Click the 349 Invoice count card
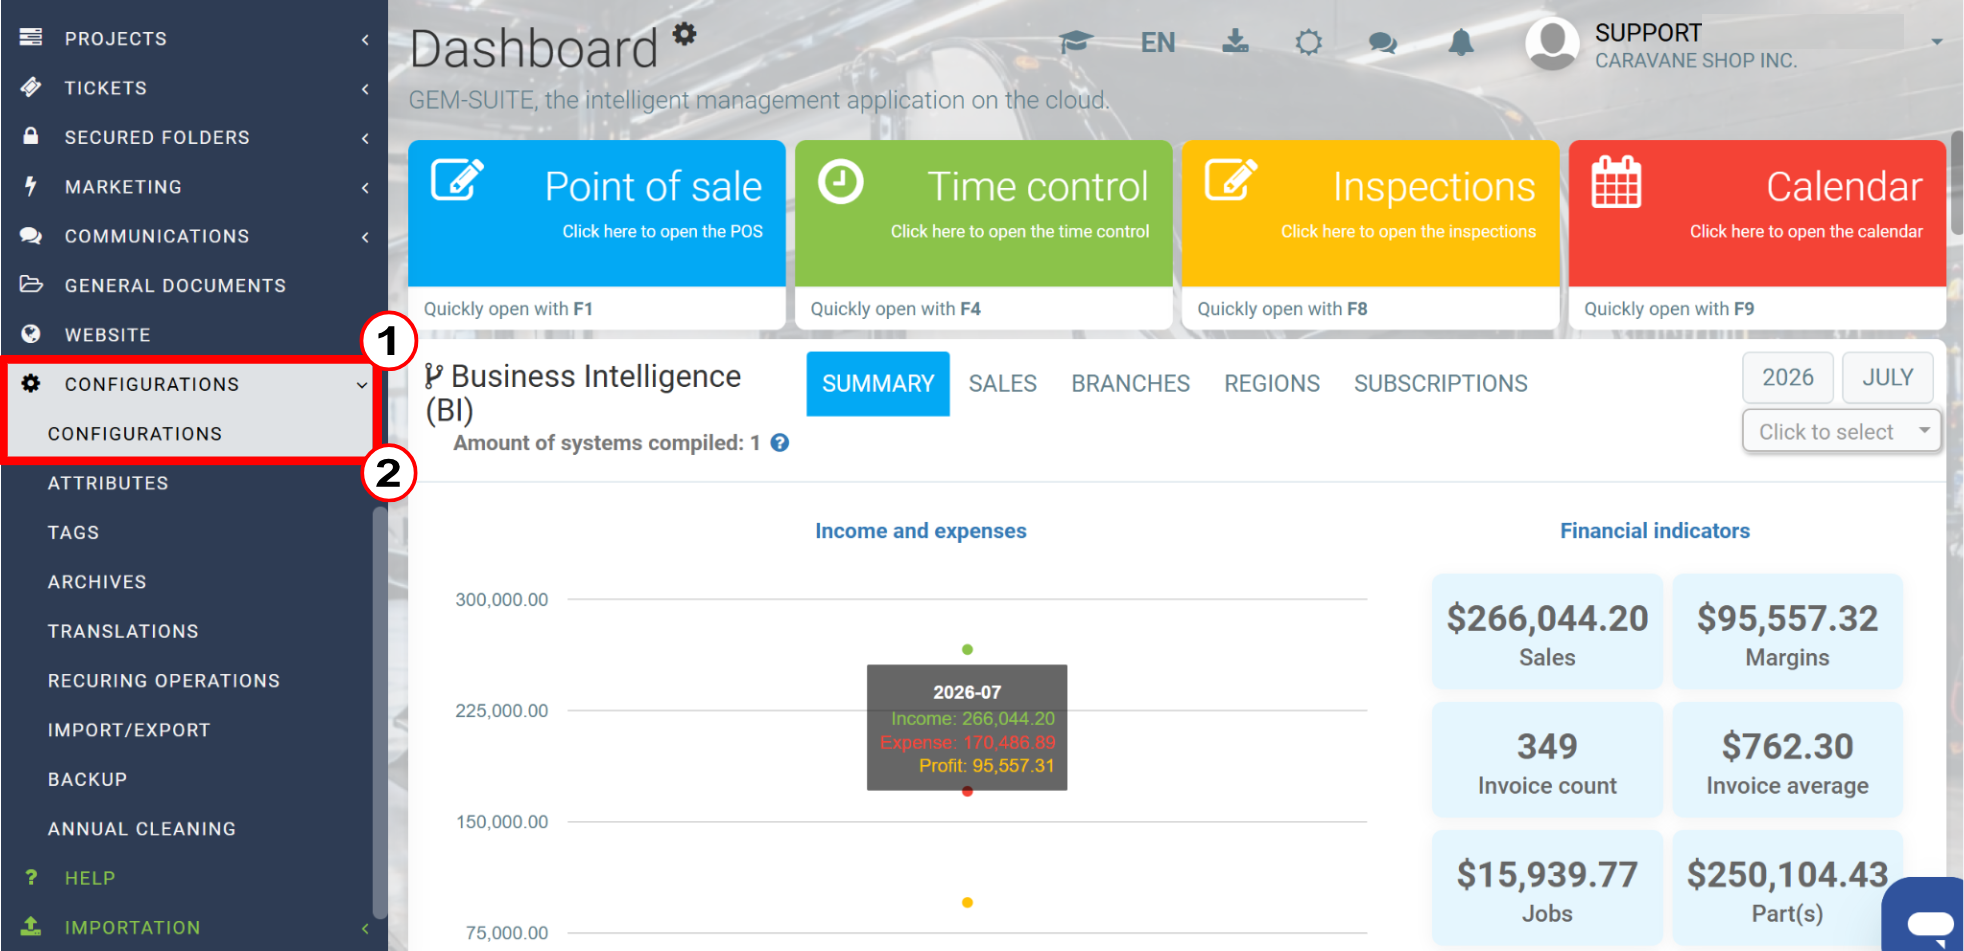Screen dimensions: 1964x951 [x=1547, y=759]
